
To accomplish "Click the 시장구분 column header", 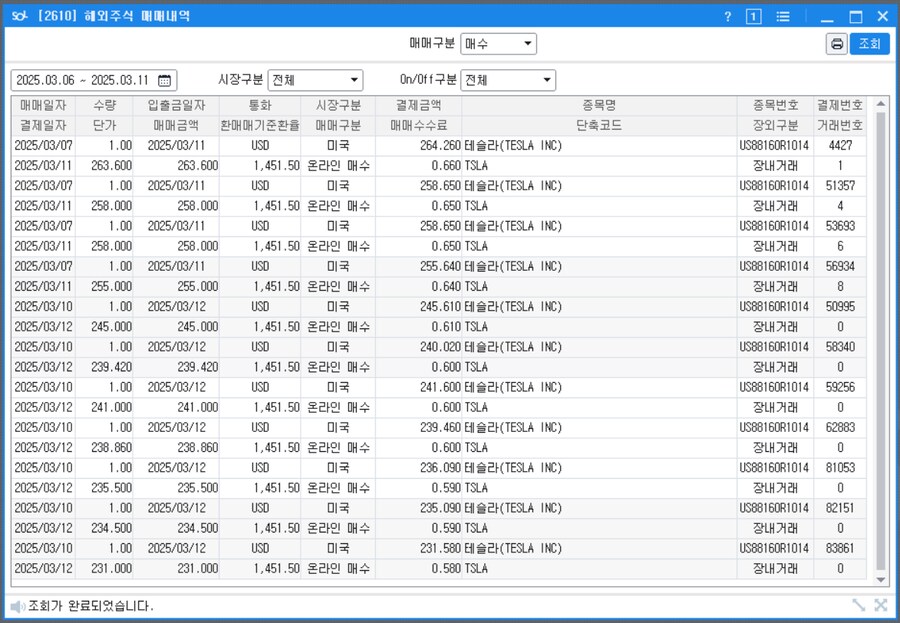I will tap(338, 106).
